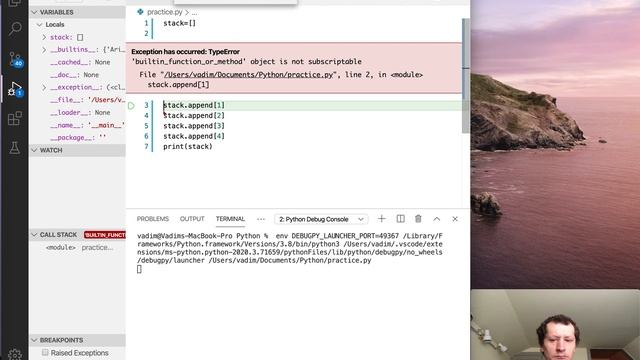The width and height of the screenshot is (640, 360).
Task: Collapse the BREAKPOINTS section
Action: click(34, 340)
